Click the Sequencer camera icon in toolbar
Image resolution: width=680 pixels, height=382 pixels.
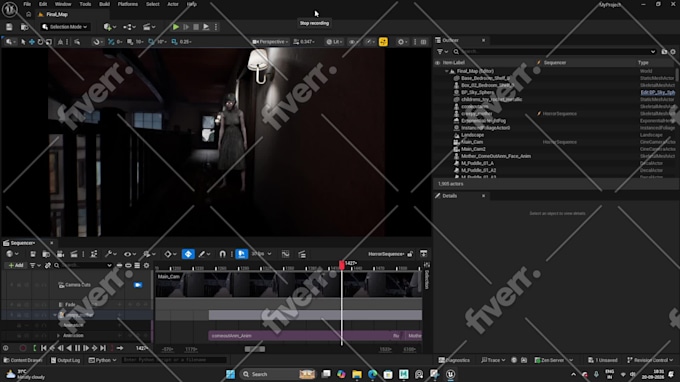pos(60,254)
